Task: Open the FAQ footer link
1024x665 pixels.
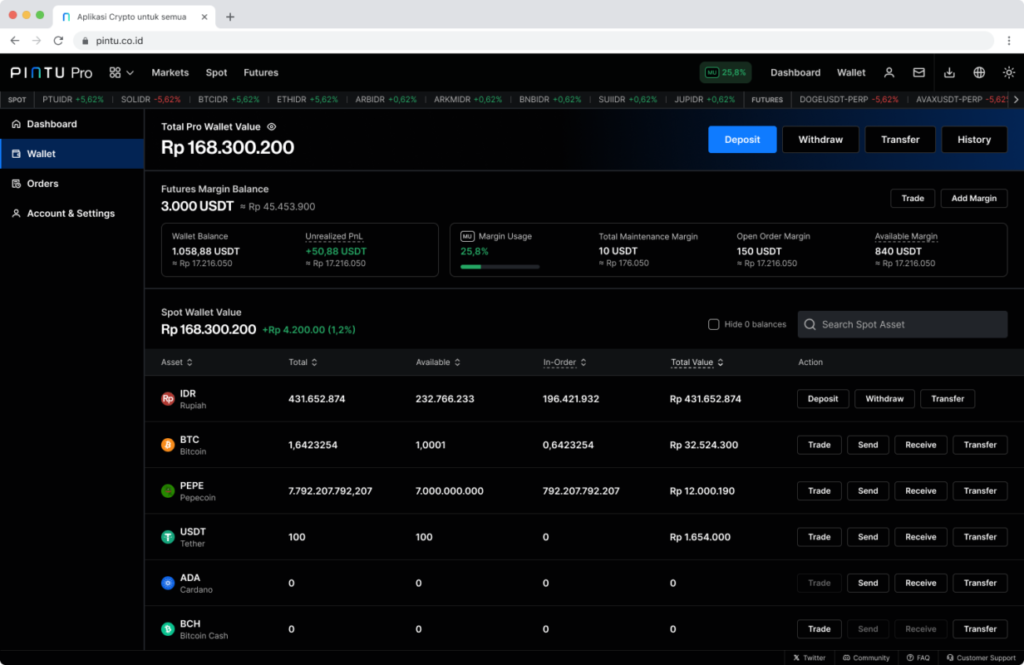Action: (918, 658)
